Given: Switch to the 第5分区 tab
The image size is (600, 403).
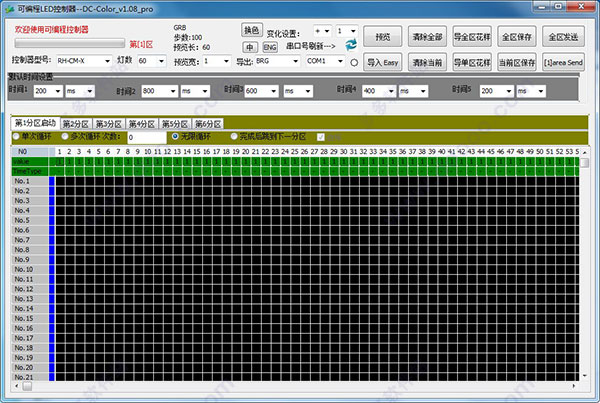Looking at the screenshot, I should tap(175, 124).
